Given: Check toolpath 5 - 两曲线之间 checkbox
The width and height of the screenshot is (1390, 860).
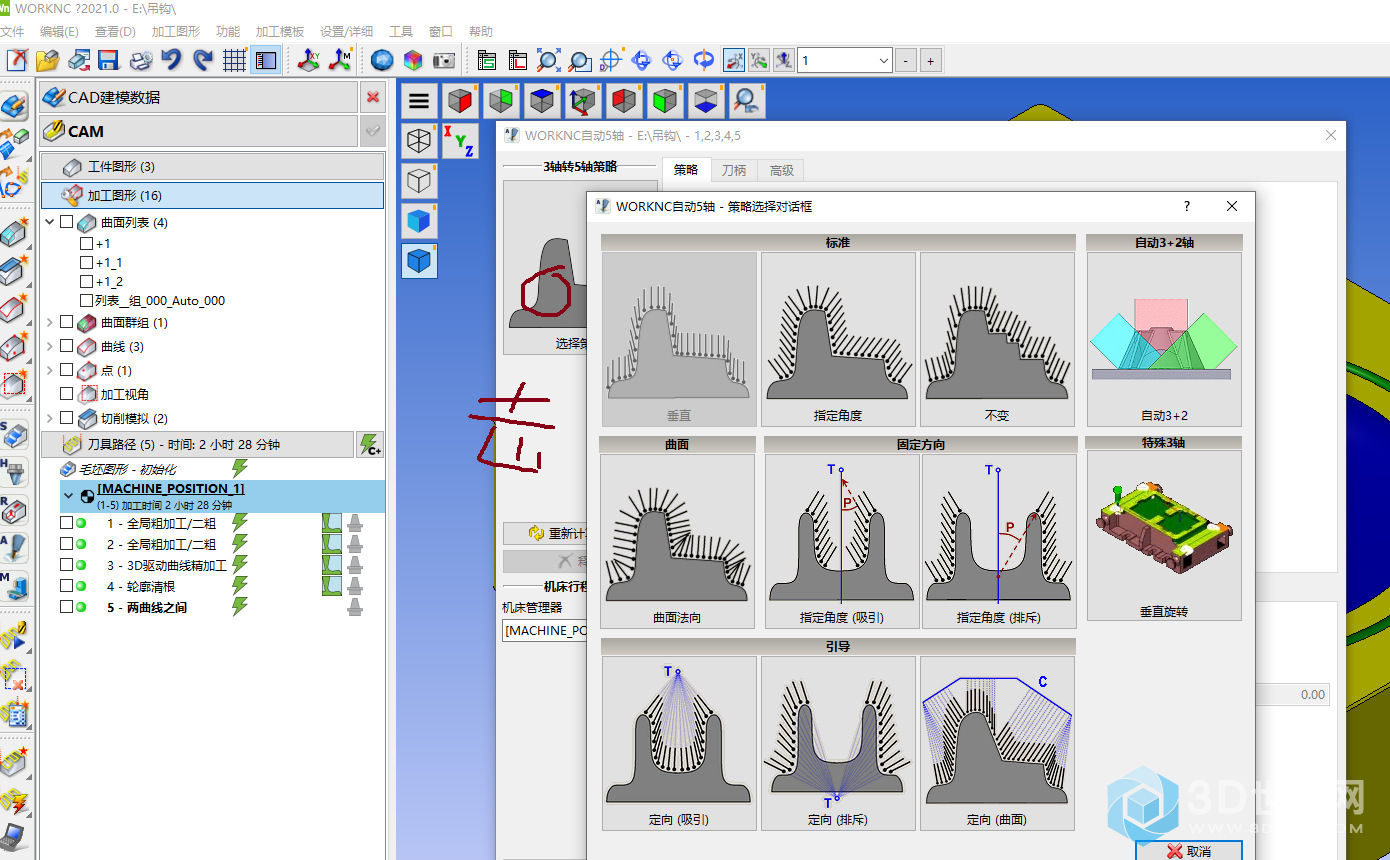Looking at the screenshot, I should point(66,607).
